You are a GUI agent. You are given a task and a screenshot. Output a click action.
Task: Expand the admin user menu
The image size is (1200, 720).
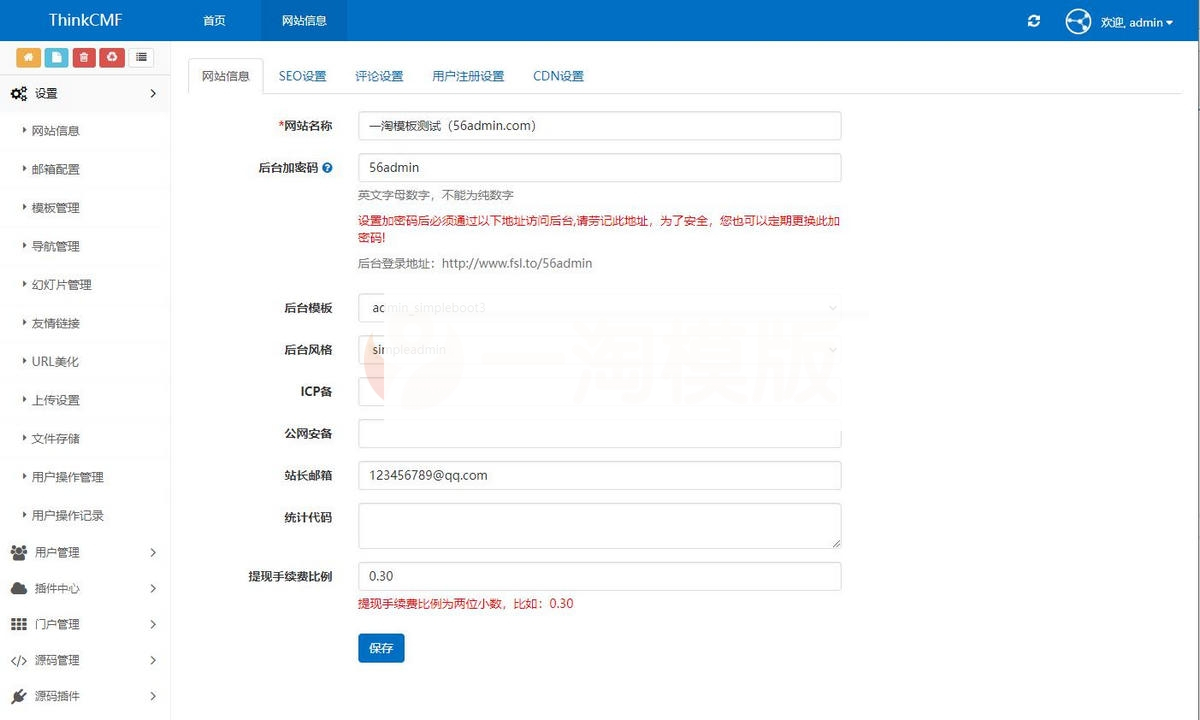click(x=1140, y=21)
